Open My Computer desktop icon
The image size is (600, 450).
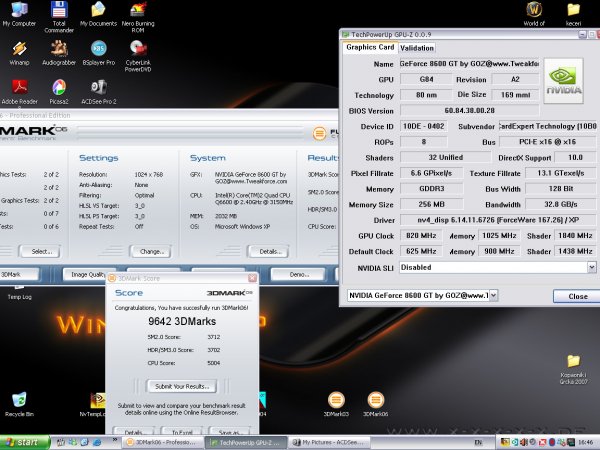pyautogui.click(x=19, y=14)
